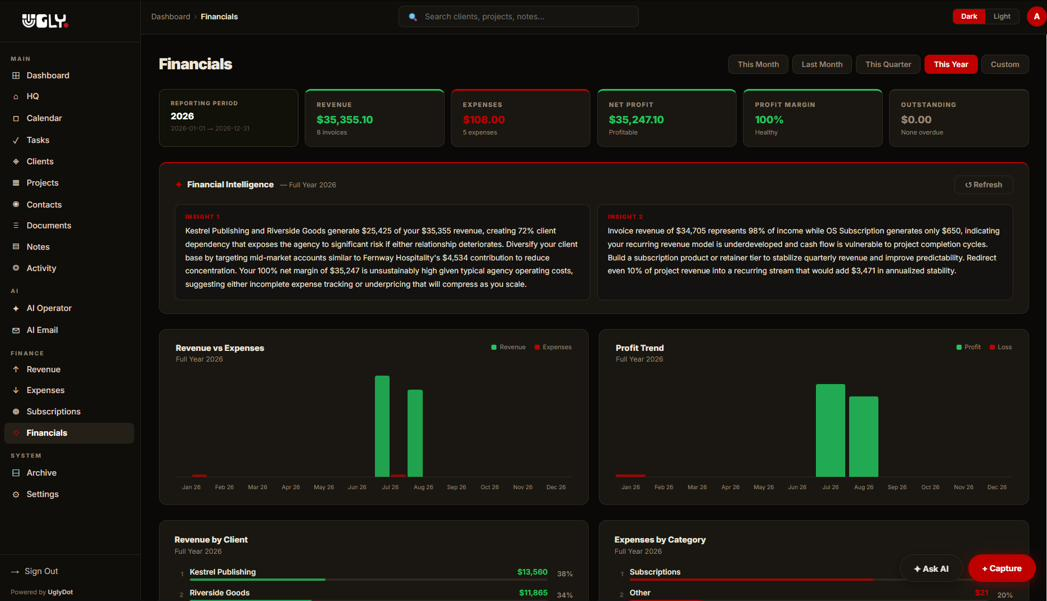Refresh the Financial Intelligence insights
The width and height of the screenshot is (1047, 601).
pos(983,185)
